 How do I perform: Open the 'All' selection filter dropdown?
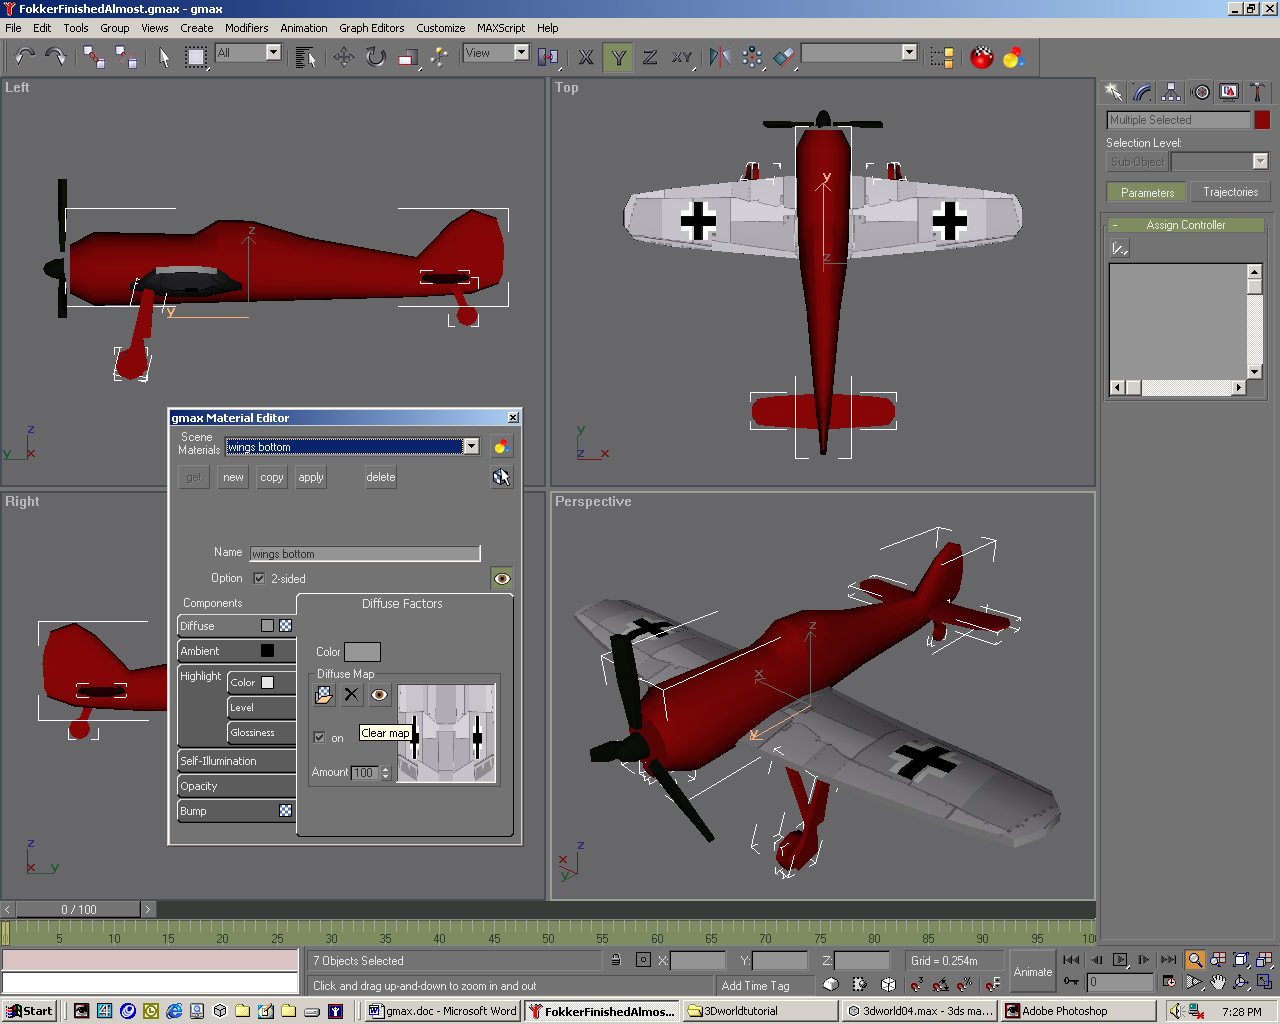pyautogui.click(x=273, y=53)
